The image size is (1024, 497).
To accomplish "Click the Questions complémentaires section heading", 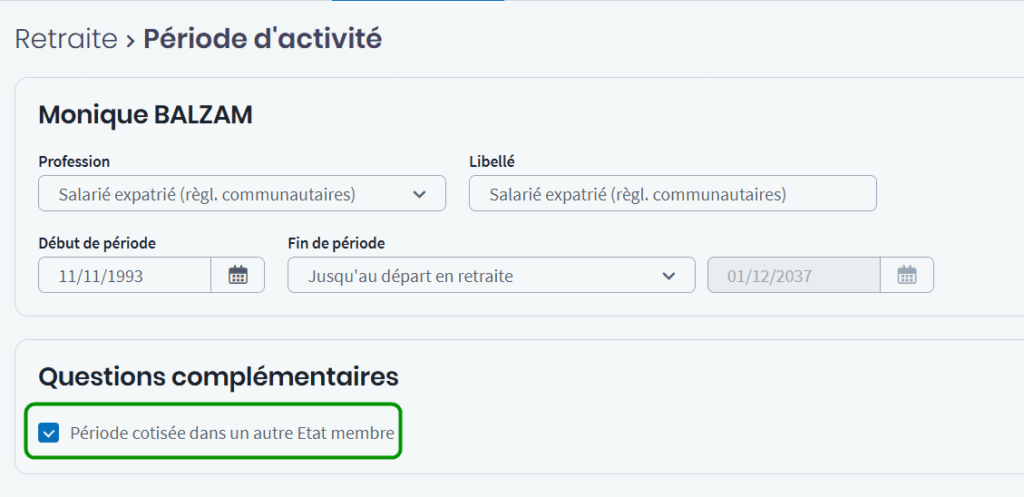I will [x=218, y=377].
